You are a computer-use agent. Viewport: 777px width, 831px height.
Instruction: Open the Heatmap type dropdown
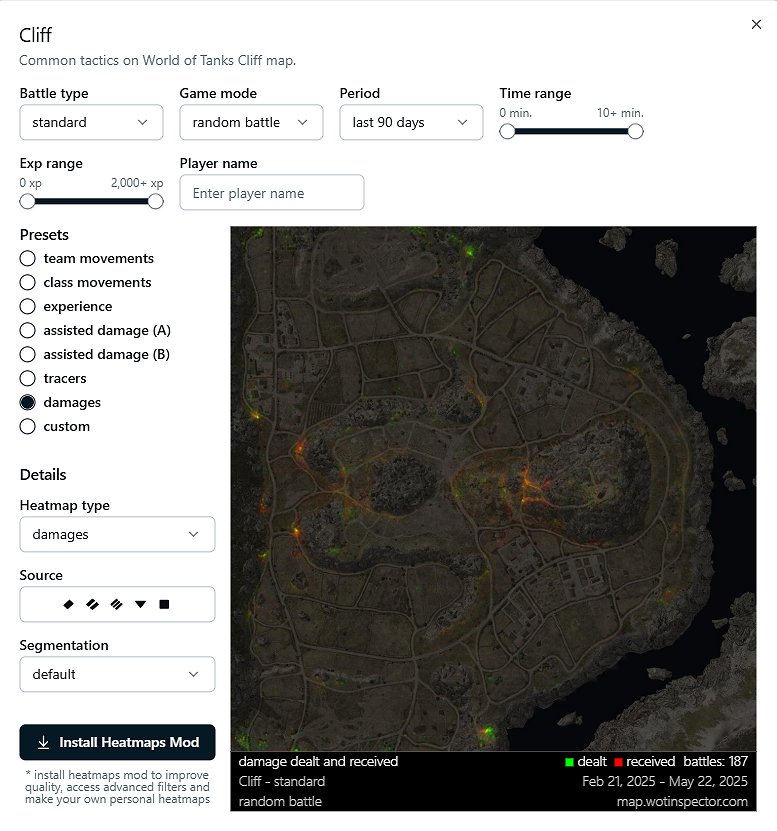pos(117,534)
